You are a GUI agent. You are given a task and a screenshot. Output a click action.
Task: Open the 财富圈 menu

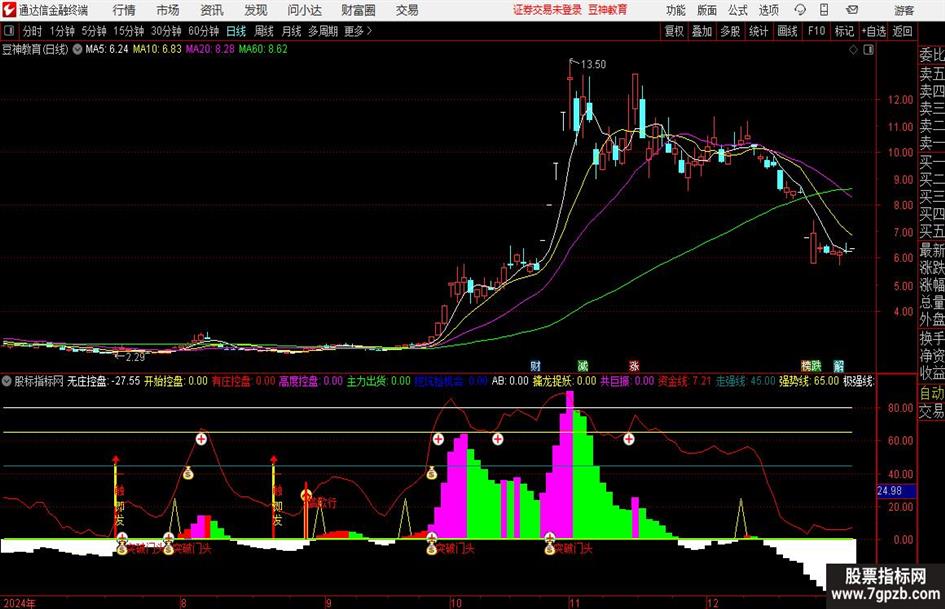tap(358, 10)
